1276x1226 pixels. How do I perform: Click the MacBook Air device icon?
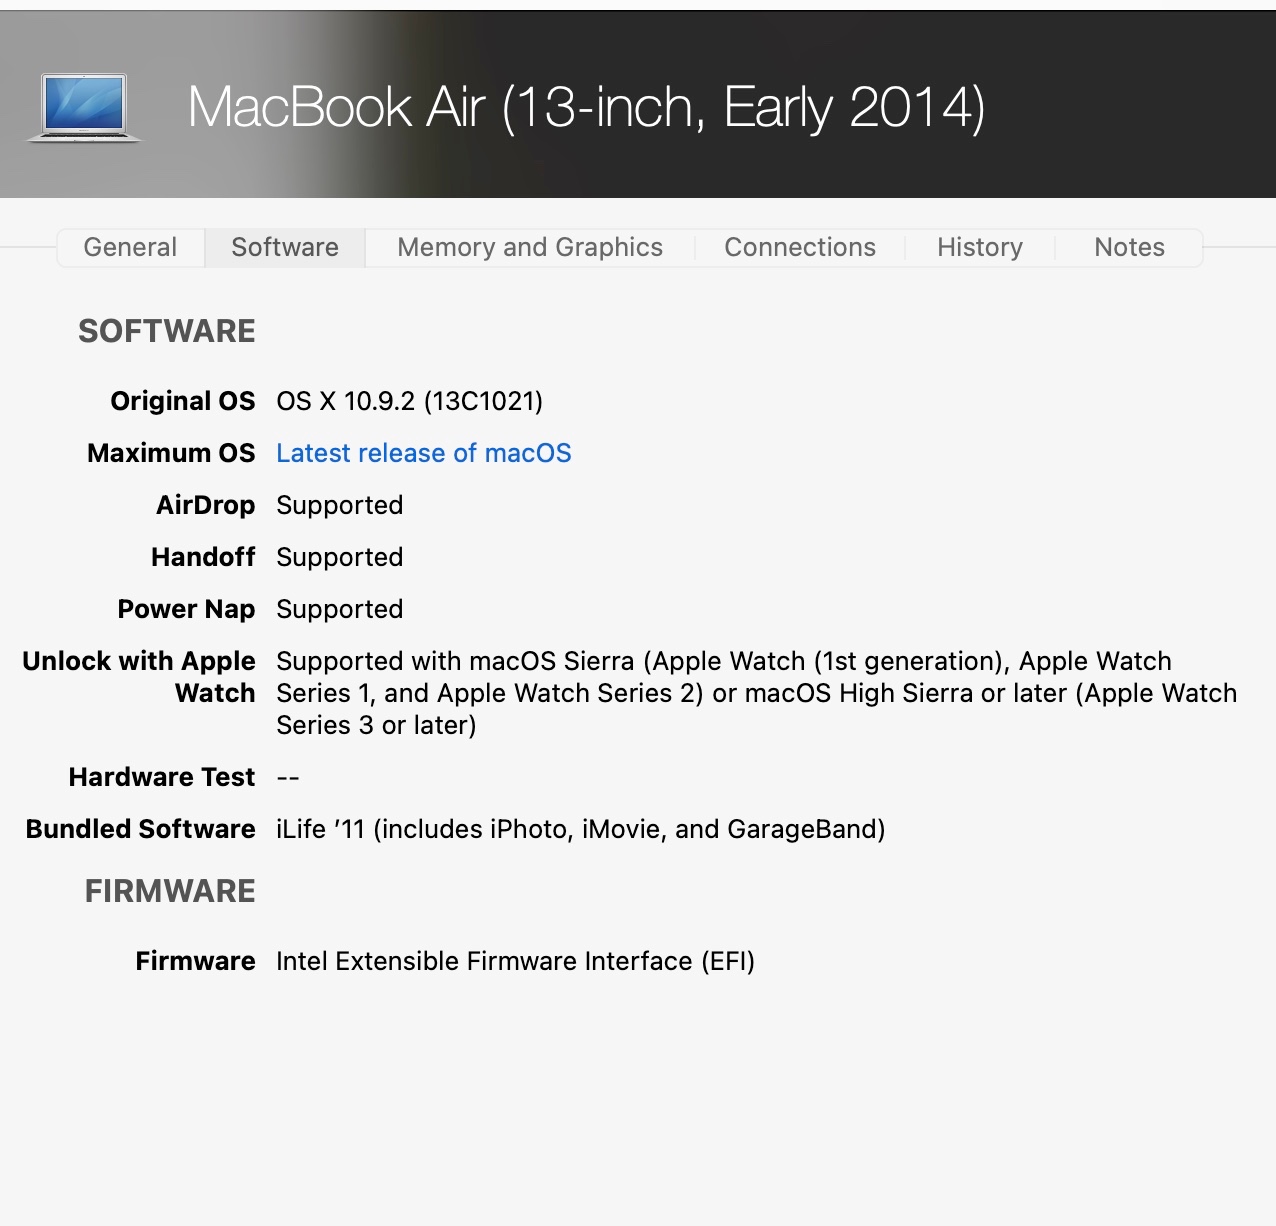pos(83,107)
